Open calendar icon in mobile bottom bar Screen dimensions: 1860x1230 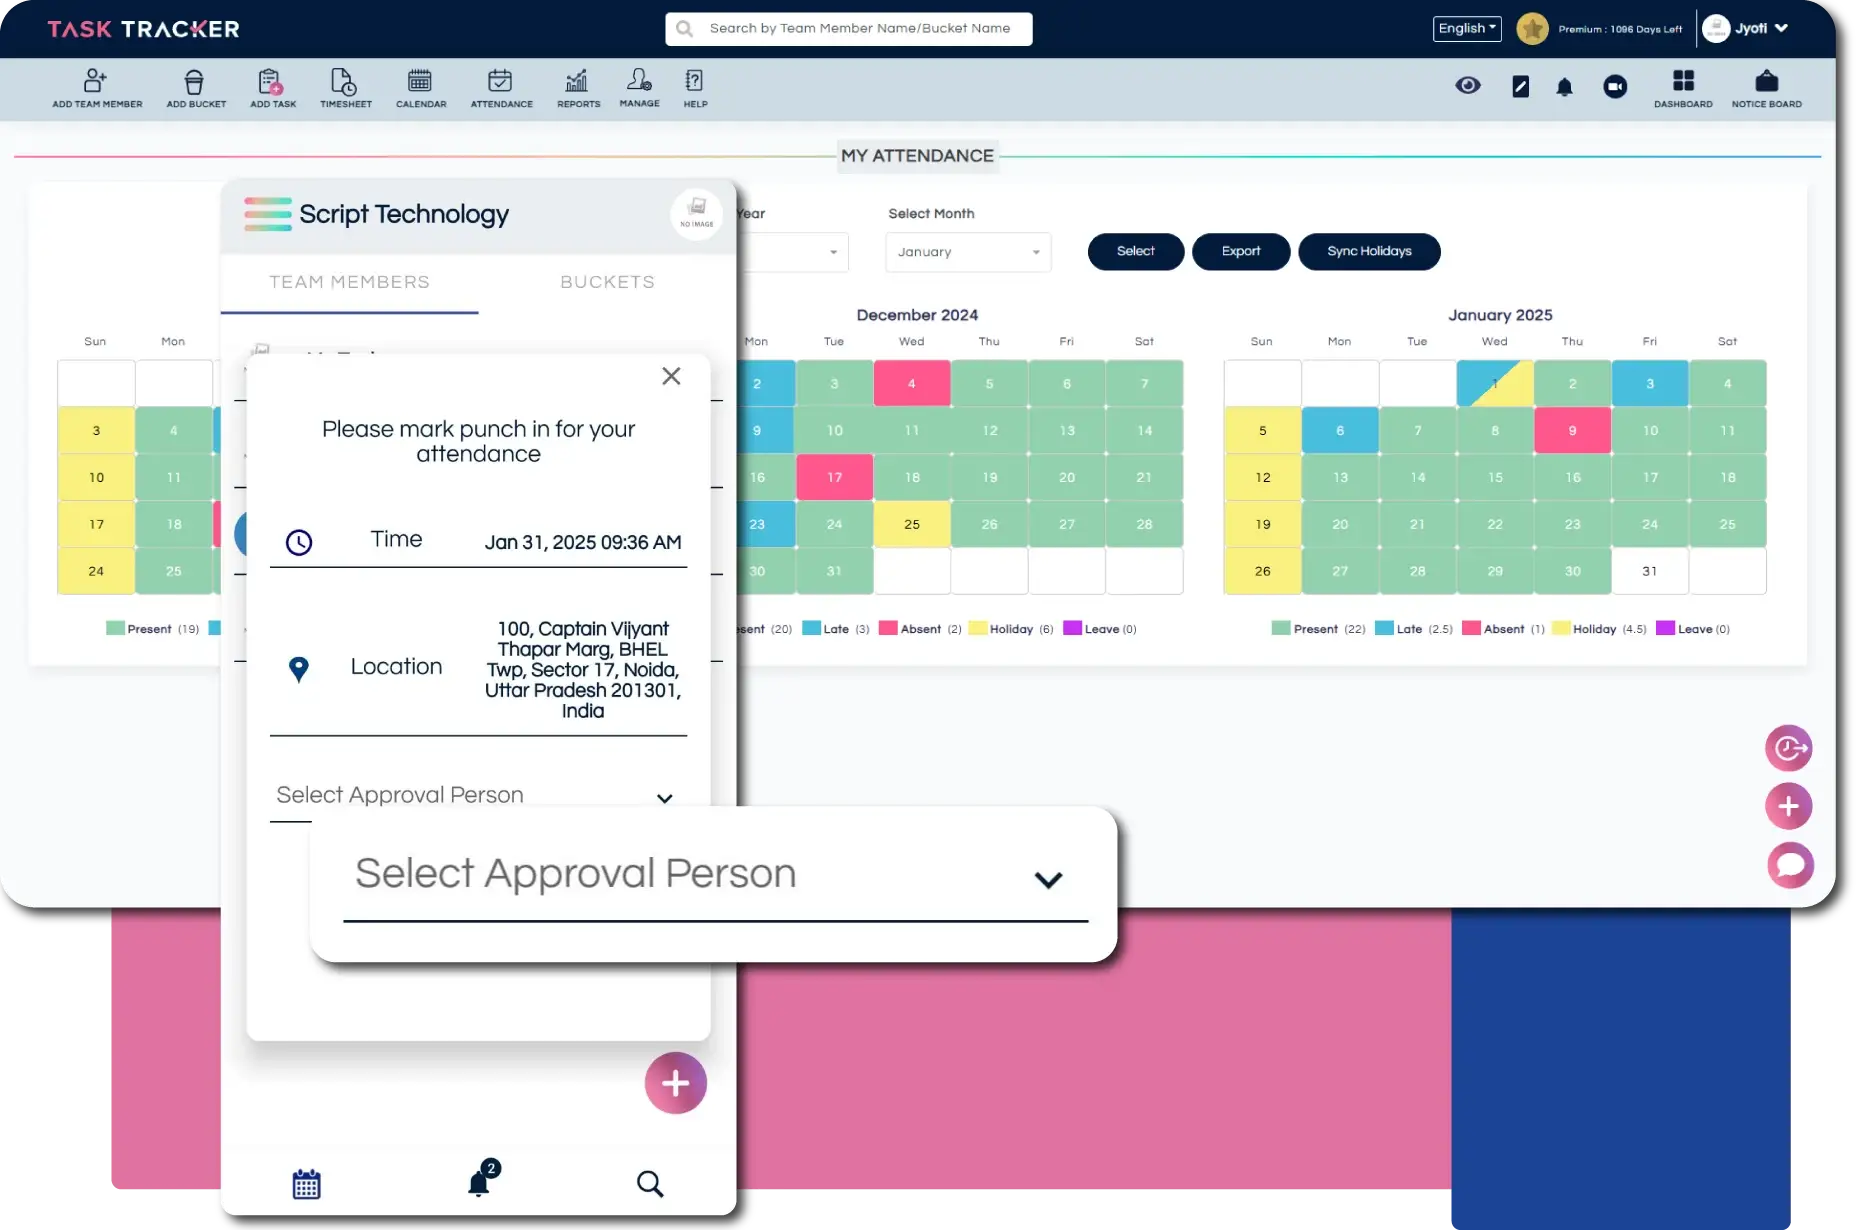(x=306, y=1184)
